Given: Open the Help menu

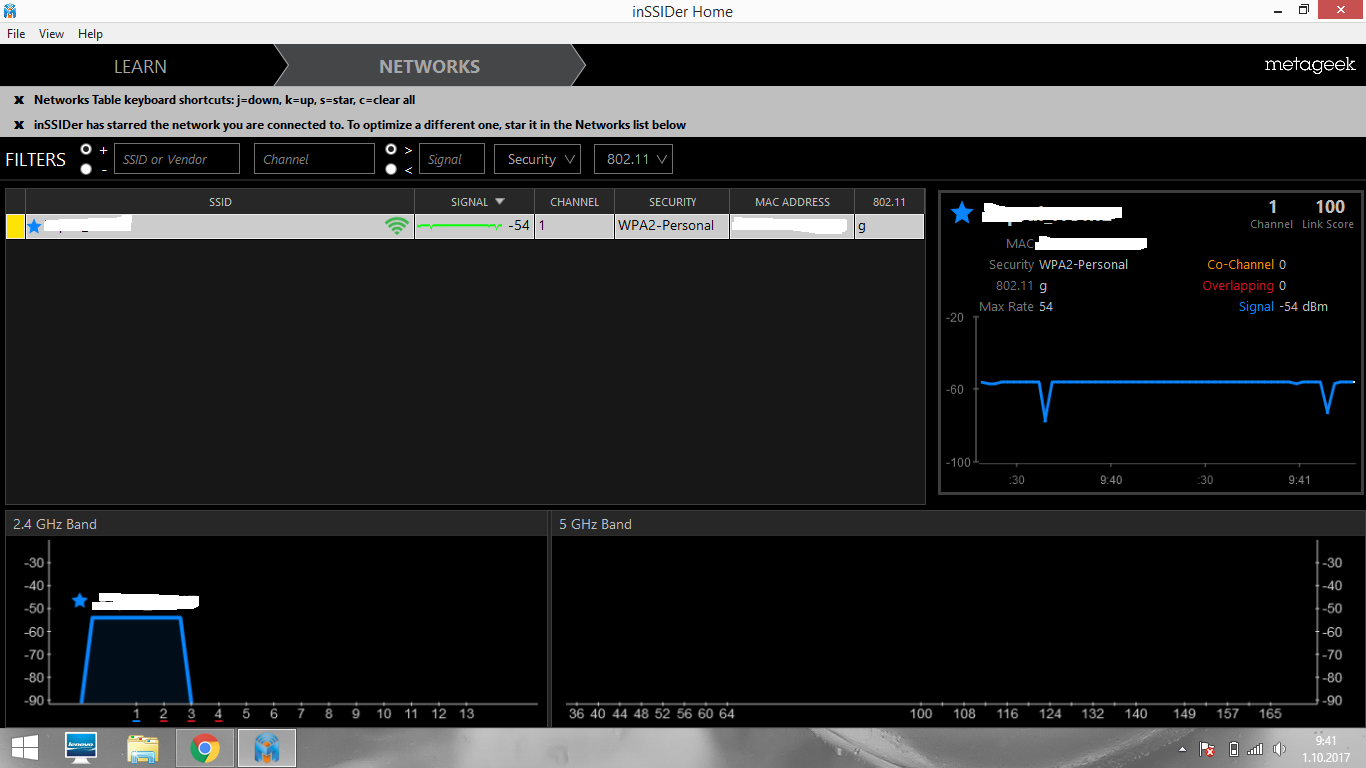Looking at the screenshot, I should (x=90, y=33).
